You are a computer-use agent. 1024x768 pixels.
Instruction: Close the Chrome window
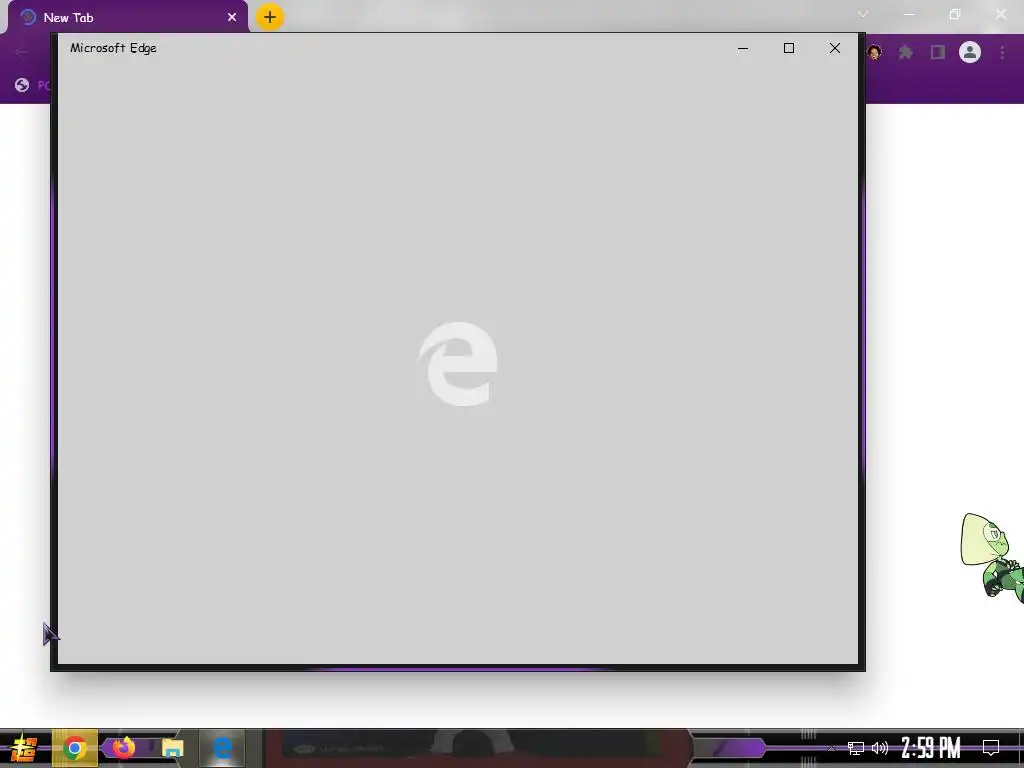point(1000,14)
